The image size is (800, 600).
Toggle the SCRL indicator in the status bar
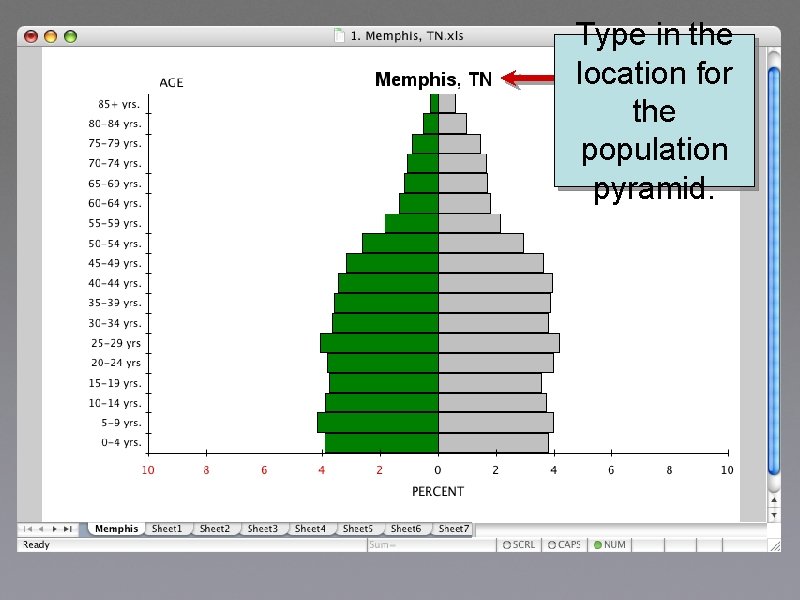[x=519, y=544]
